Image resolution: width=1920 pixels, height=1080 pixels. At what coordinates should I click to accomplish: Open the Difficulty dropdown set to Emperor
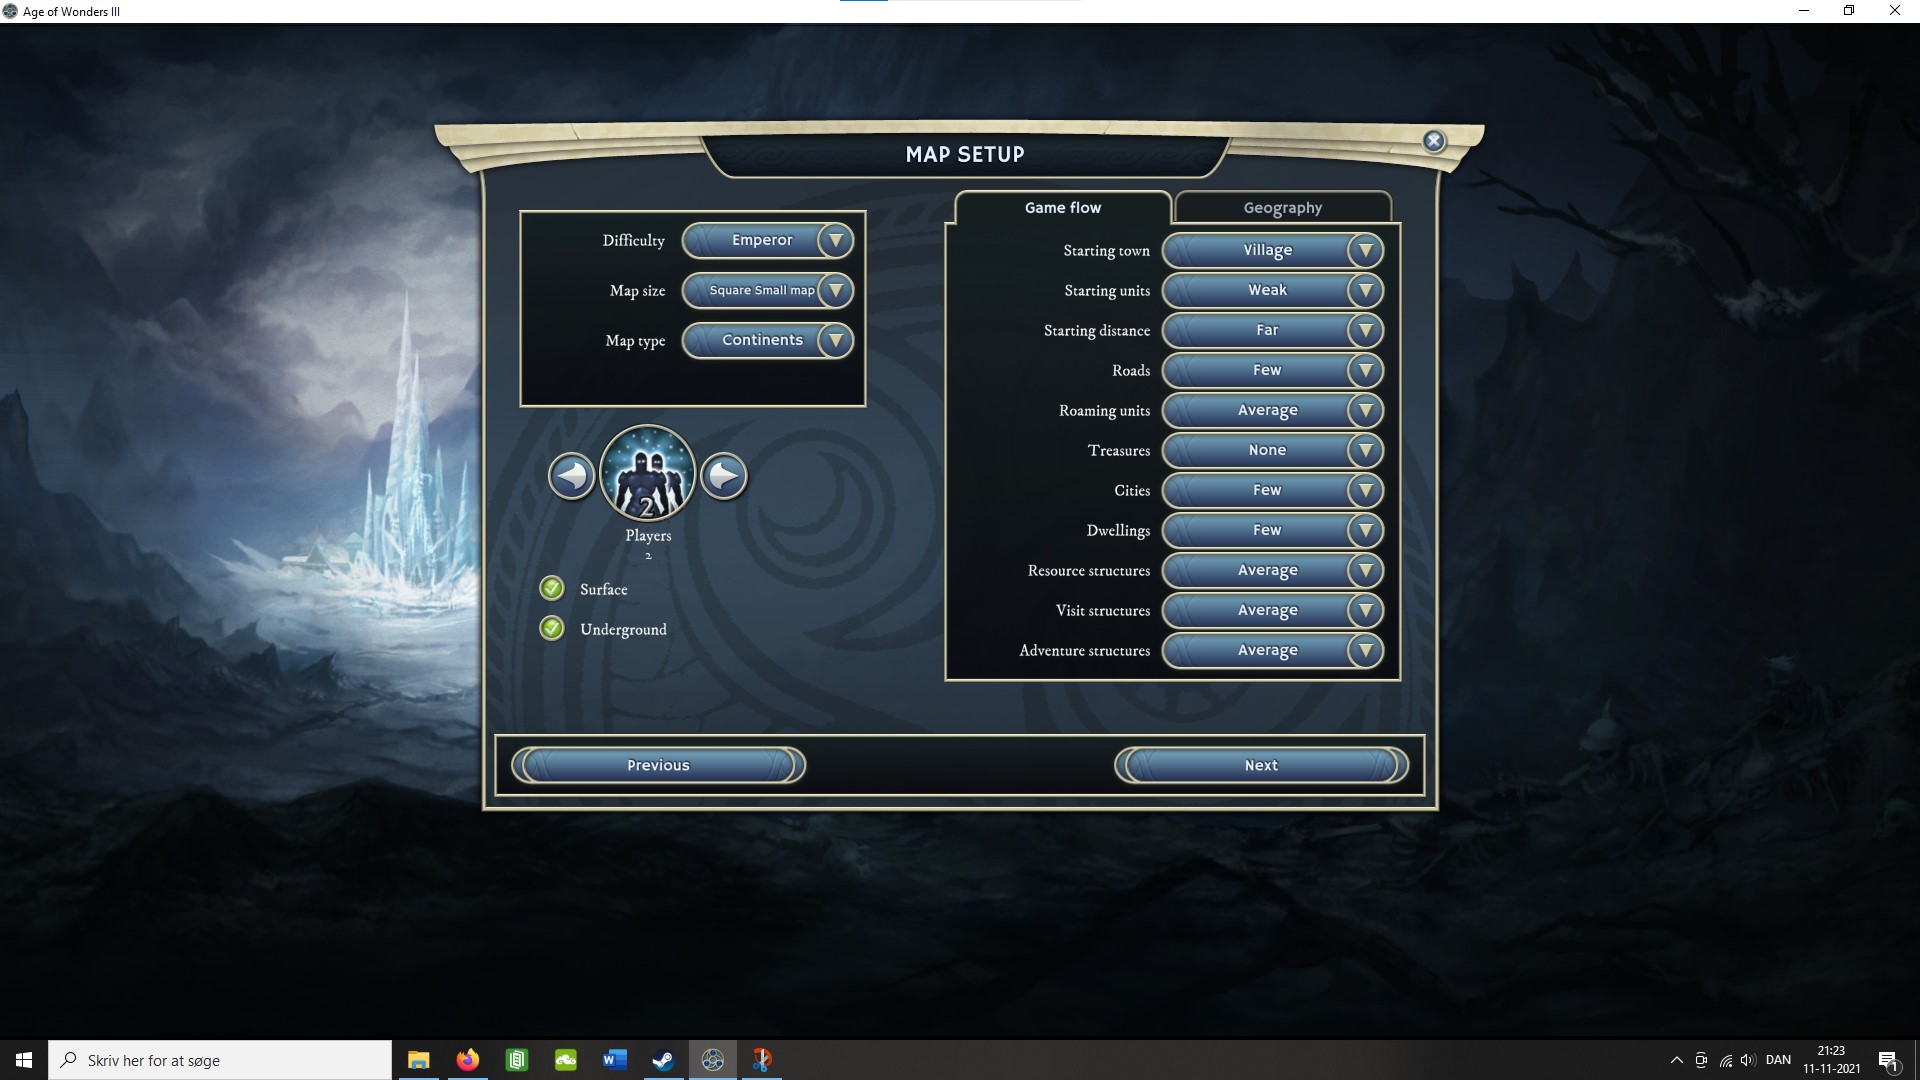768,240
